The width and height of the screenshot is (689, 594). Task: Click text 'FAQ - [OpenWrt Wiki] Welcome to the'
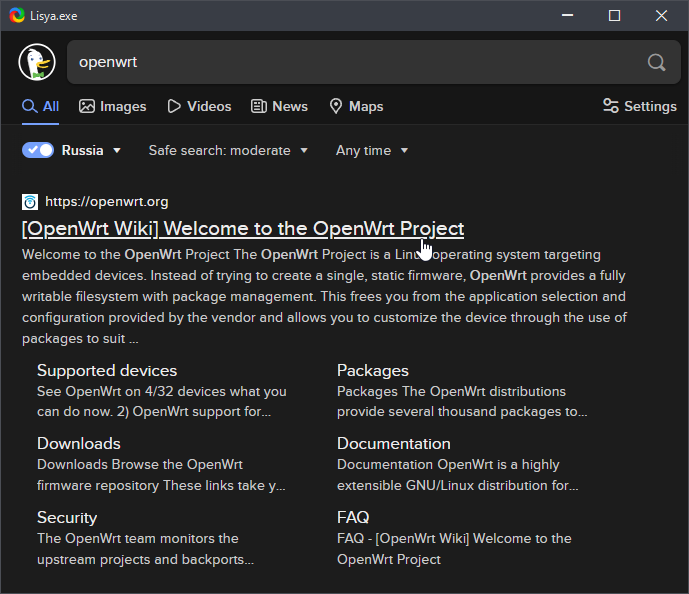click(x=454, y=538)
